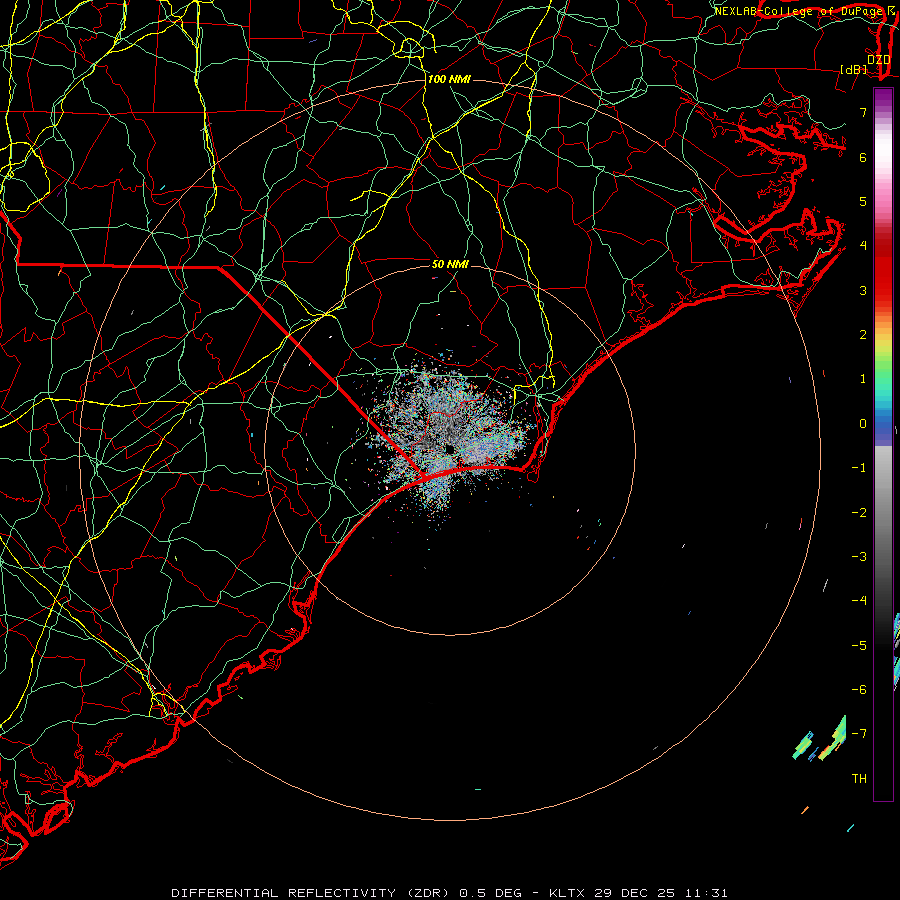Viewport: 900px width, 900px height.
Task: Click the "29 DEC 25 11:31" timestamp
Action: coord(661,893)
